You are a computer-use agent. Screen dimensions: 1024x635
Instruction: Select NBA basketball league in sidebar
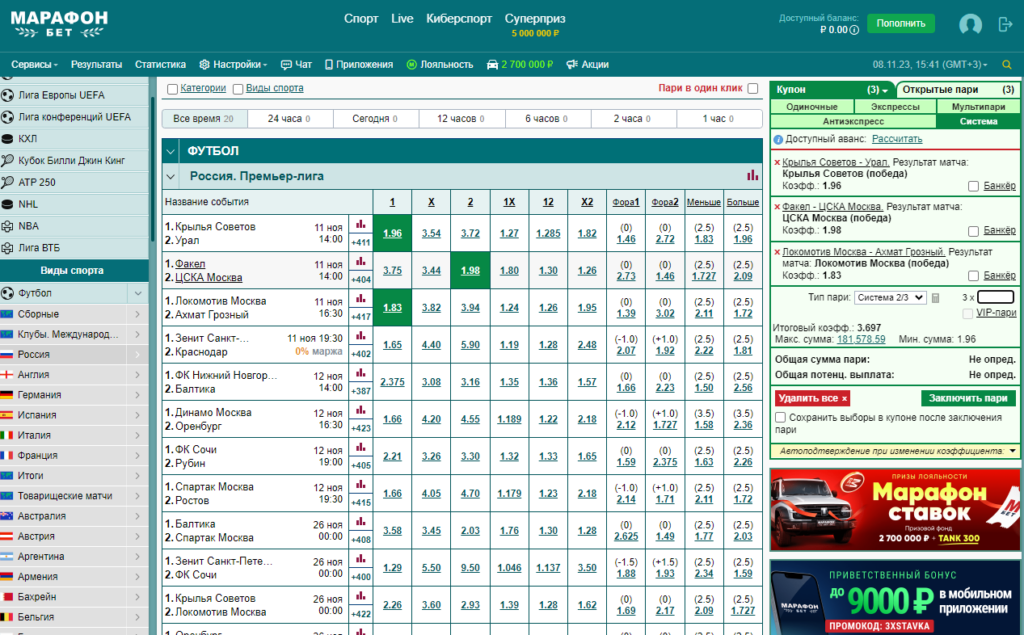coord(74,226)
